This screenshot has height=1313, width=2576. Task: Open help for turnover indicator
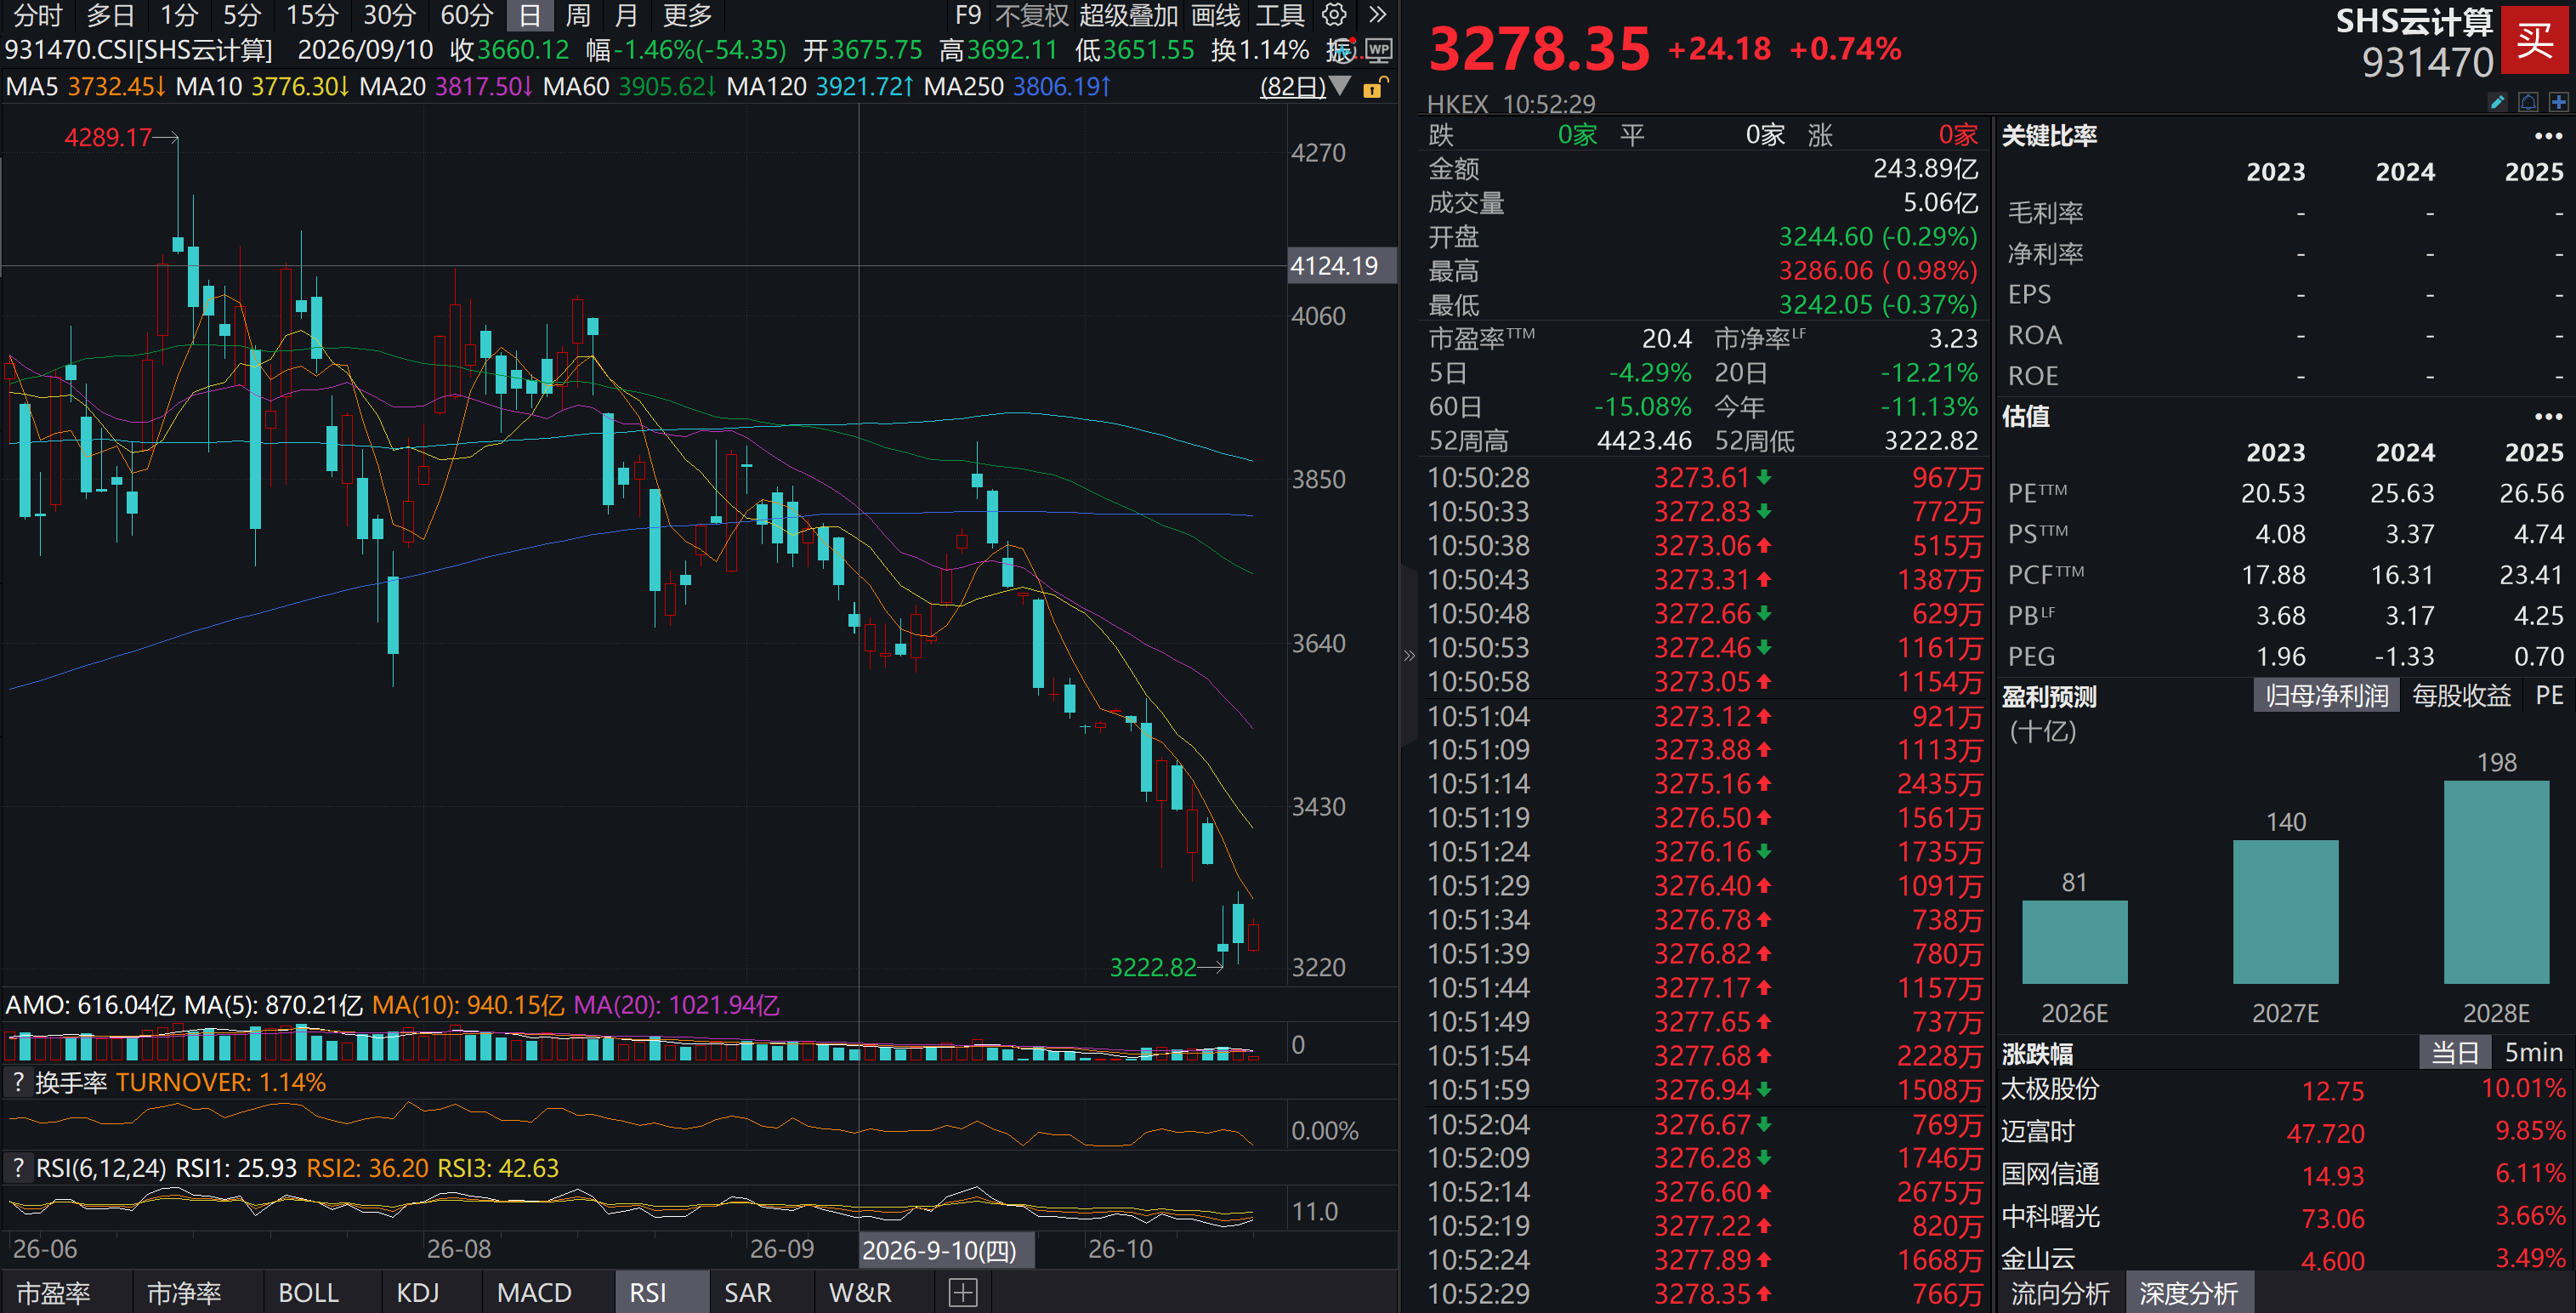17,1082
